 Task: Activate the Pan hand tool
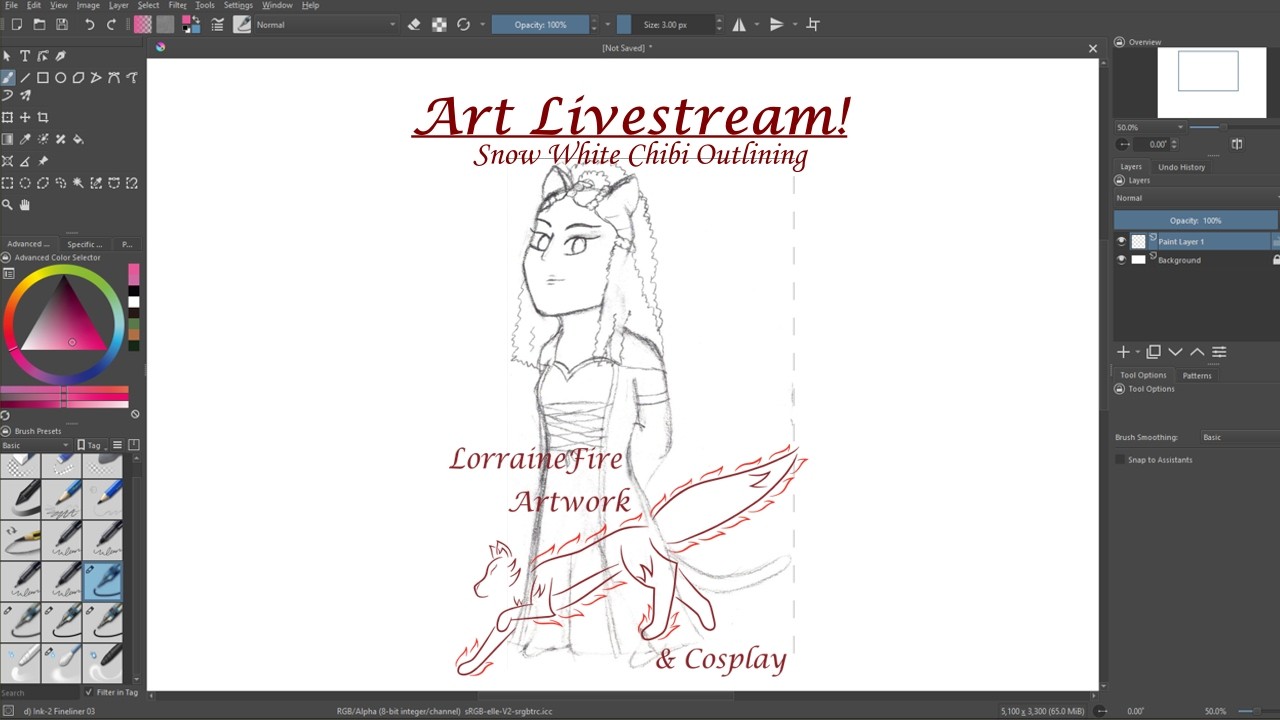click(25, 205)
